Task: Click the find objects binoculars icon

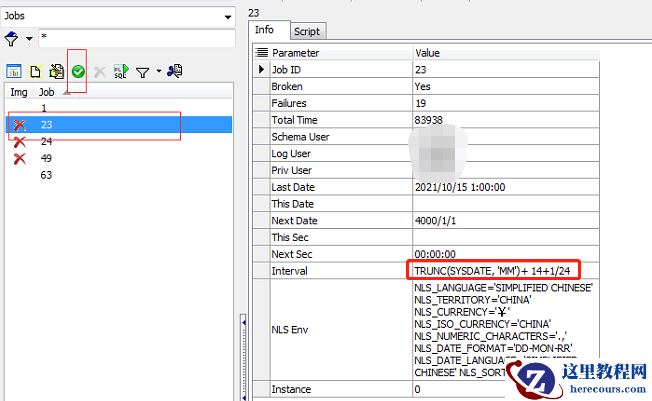Action: 175,72
